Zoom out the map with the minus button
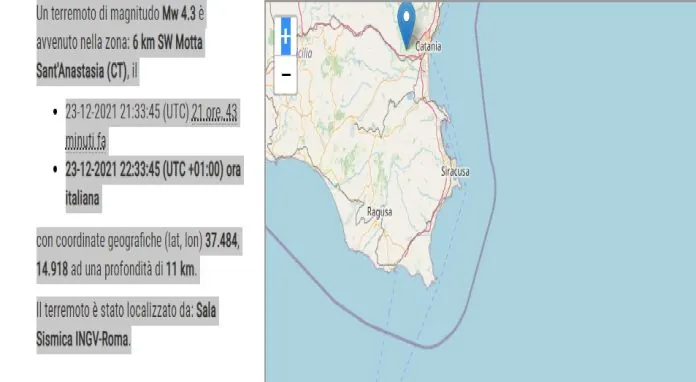This screenshot has height=382, width=696. pyautogui.click(x=285, y=75)
